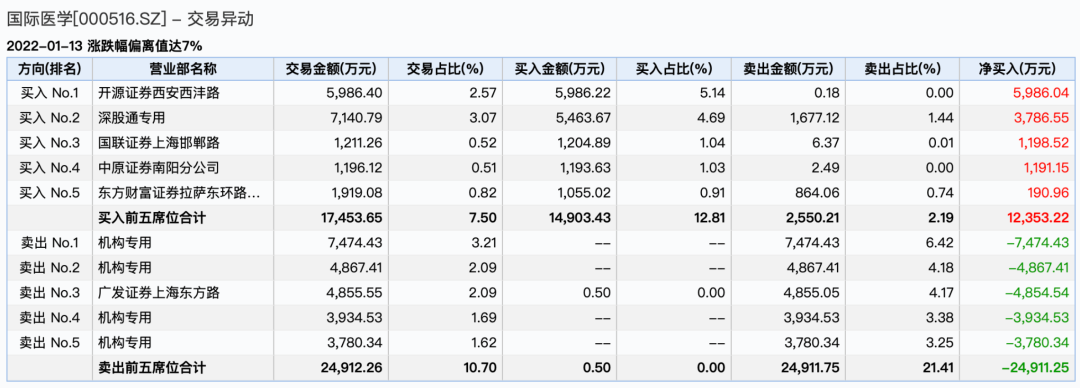Select the 买入前五席位合计 cell

(x=152, y=218)
